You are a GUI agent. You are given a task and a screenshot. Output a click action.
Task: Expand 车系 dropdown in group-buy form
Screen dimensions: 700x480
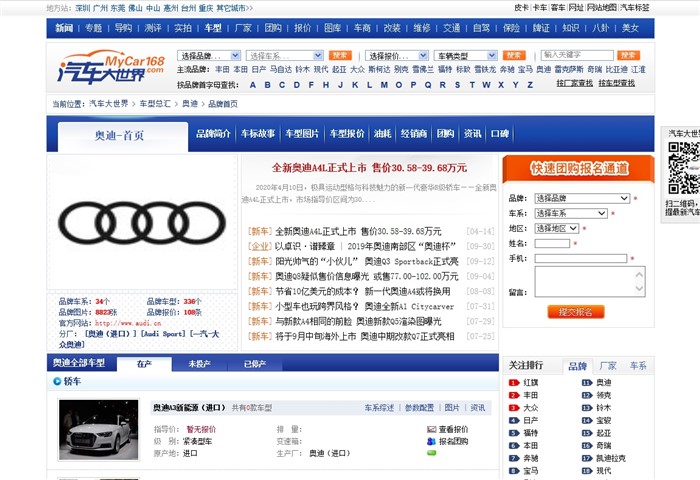point(571,213)
